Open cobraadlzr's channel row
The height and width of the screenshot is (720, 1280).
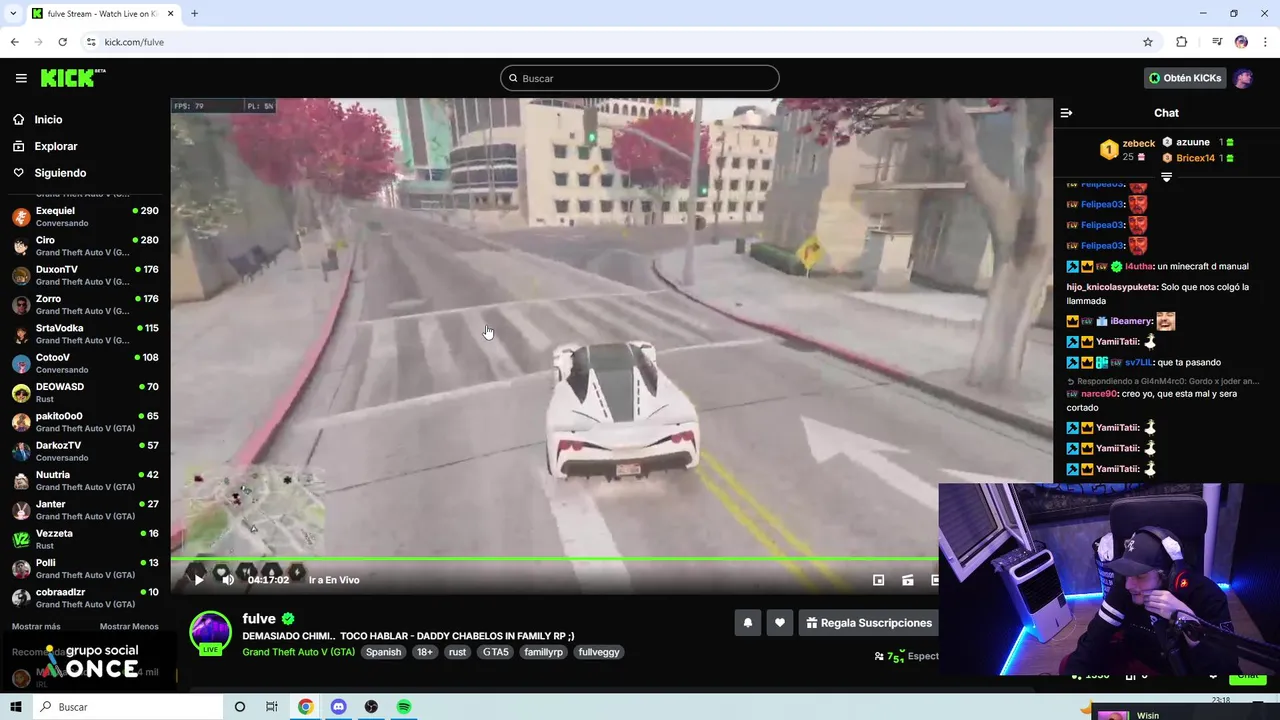(x=85, y=598)
